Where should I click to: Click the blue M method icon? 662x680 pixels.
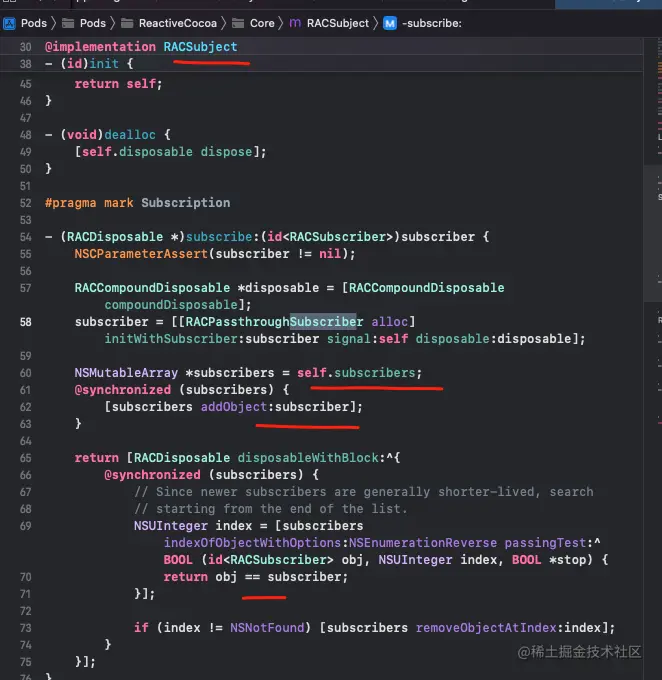(390, 23)
